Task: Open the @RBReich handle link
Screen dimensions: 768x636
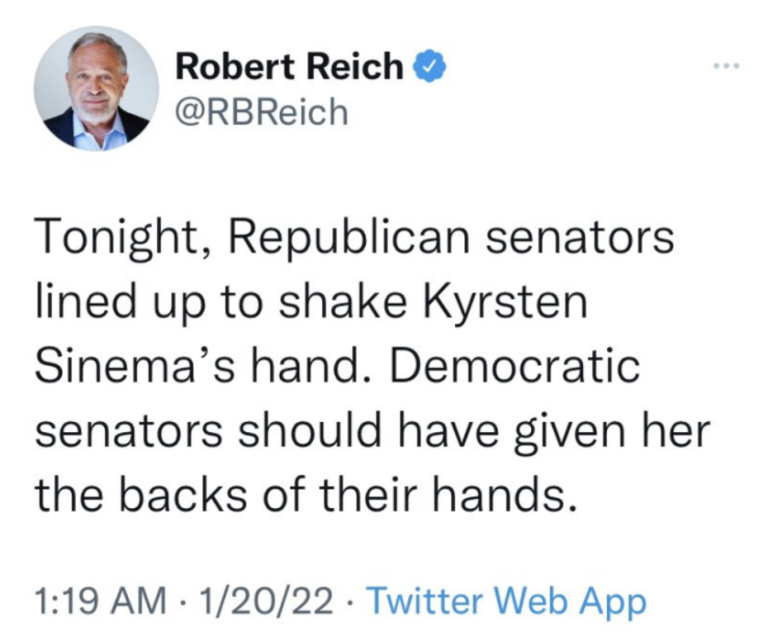Action: pyautogui.click(x=262, y=112)
